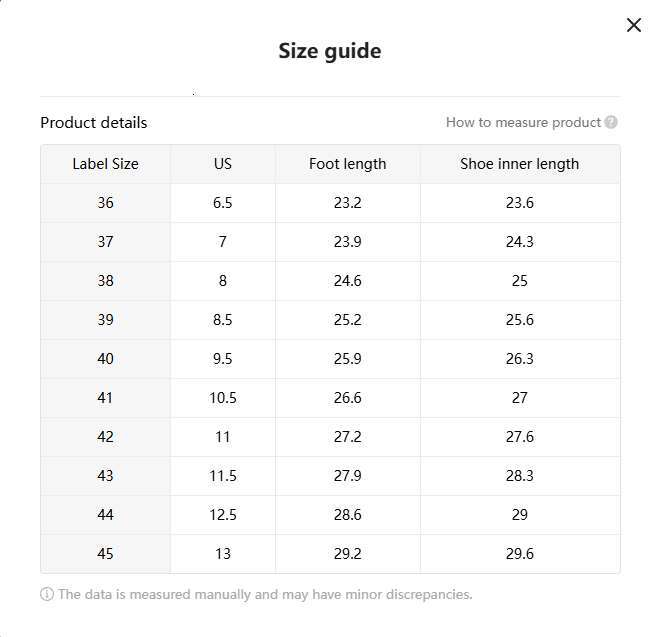Image resolution: width=657 pixels, height=637 pixels.
Task: Click the Label Size column header
Action: tap(105, 164)
